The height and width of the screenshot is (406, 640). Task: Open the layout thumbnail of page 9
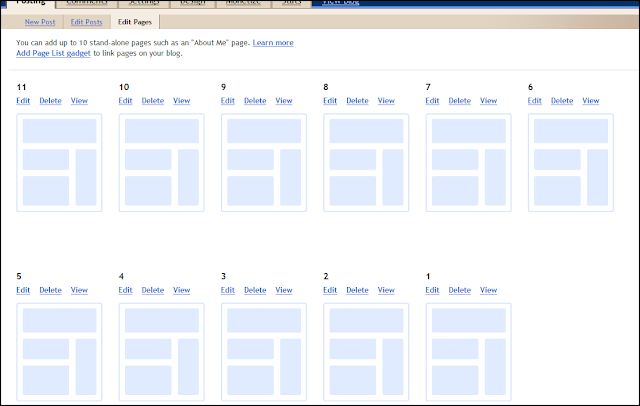tap(264, 162)
